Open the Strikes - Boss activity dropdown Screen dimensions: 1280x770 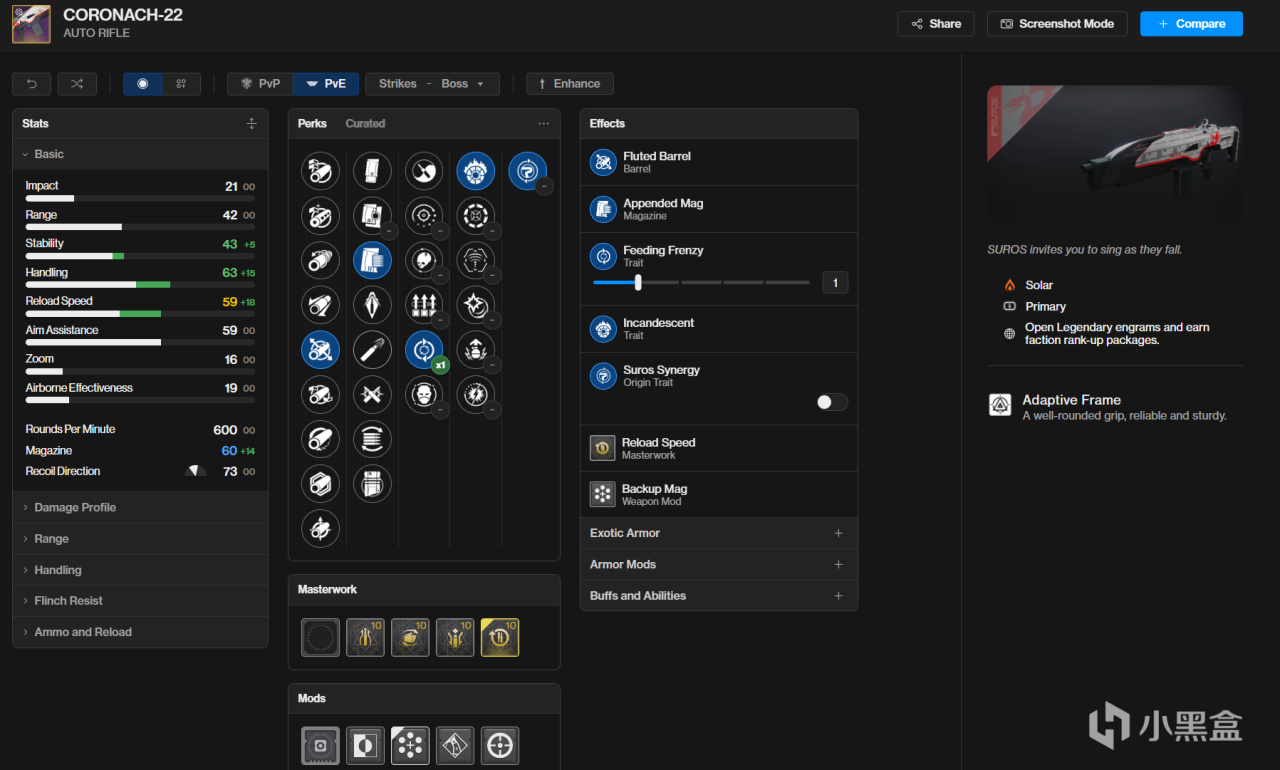(432, 84)
